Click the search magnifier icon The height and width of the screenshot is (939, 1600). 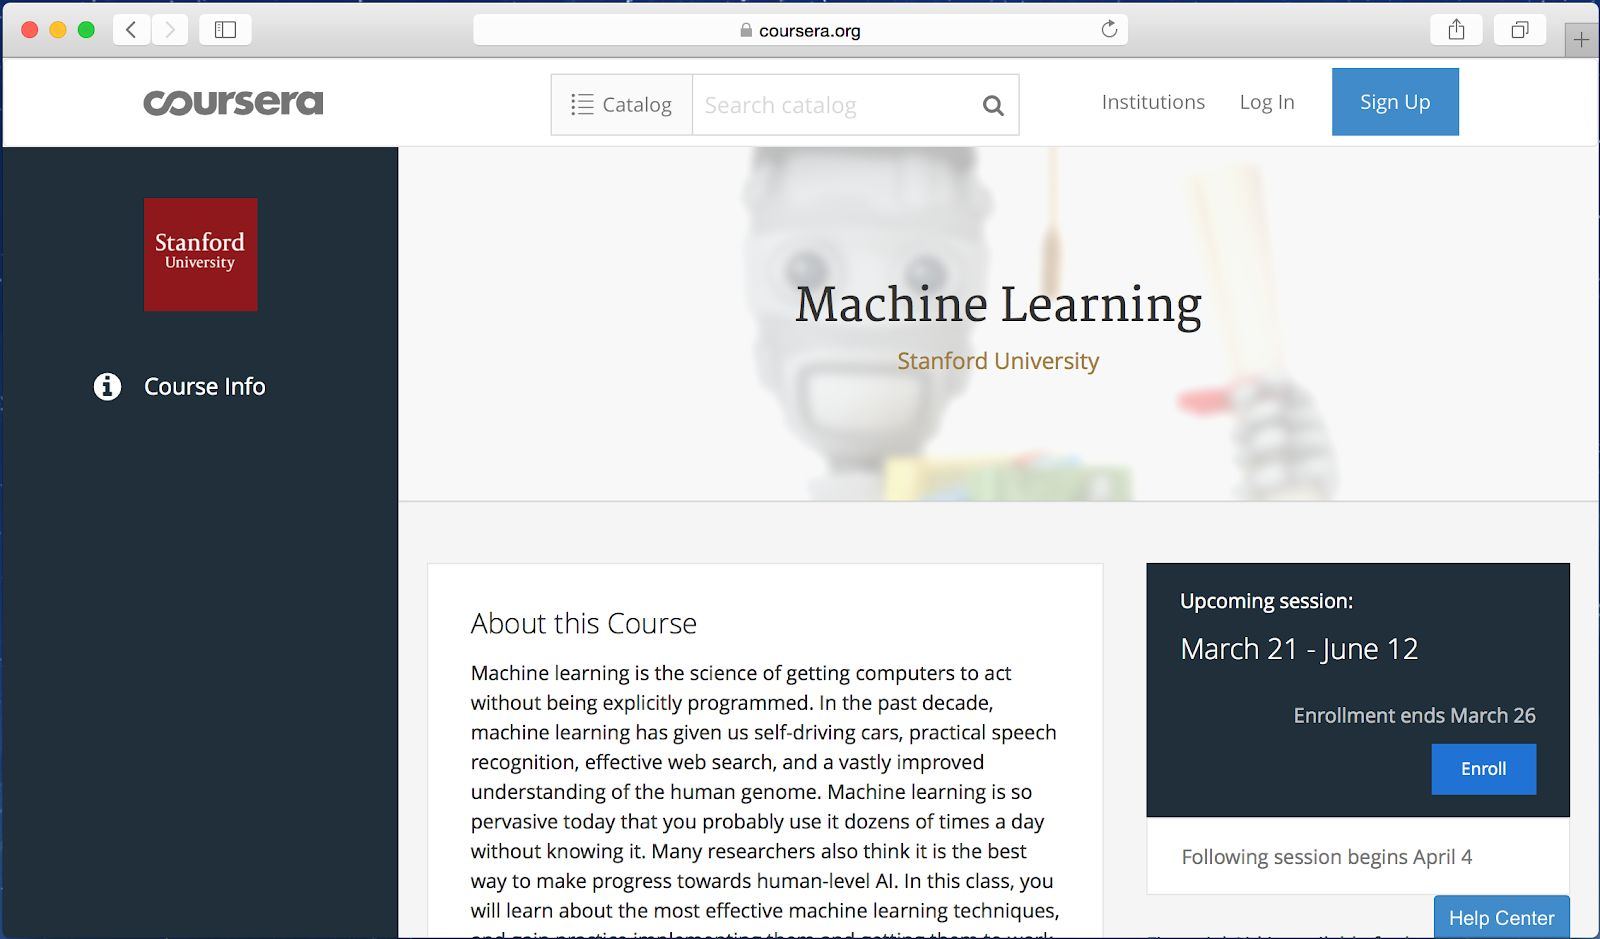point(993,105)
